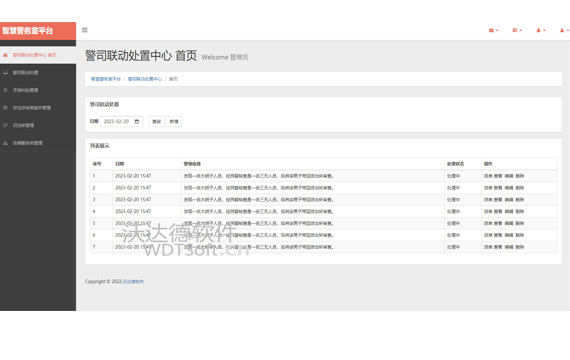This screenshot has height=360, width=570.
Task: Click the monitor icon for 警司联动处置
Action: [5, 73]
